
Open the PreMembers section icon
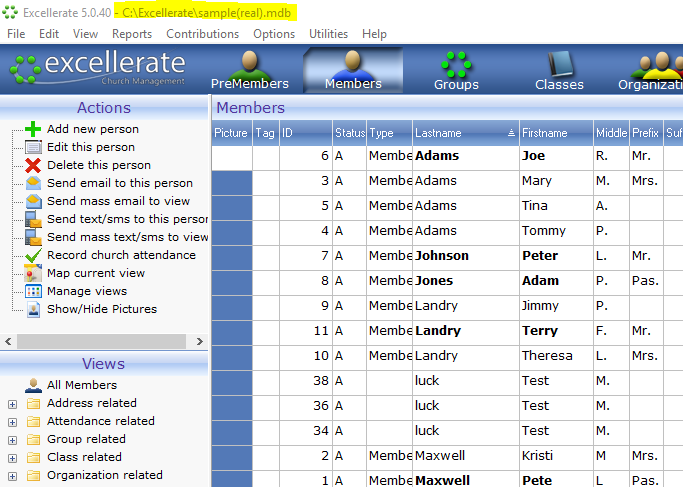tap(250, 71)
